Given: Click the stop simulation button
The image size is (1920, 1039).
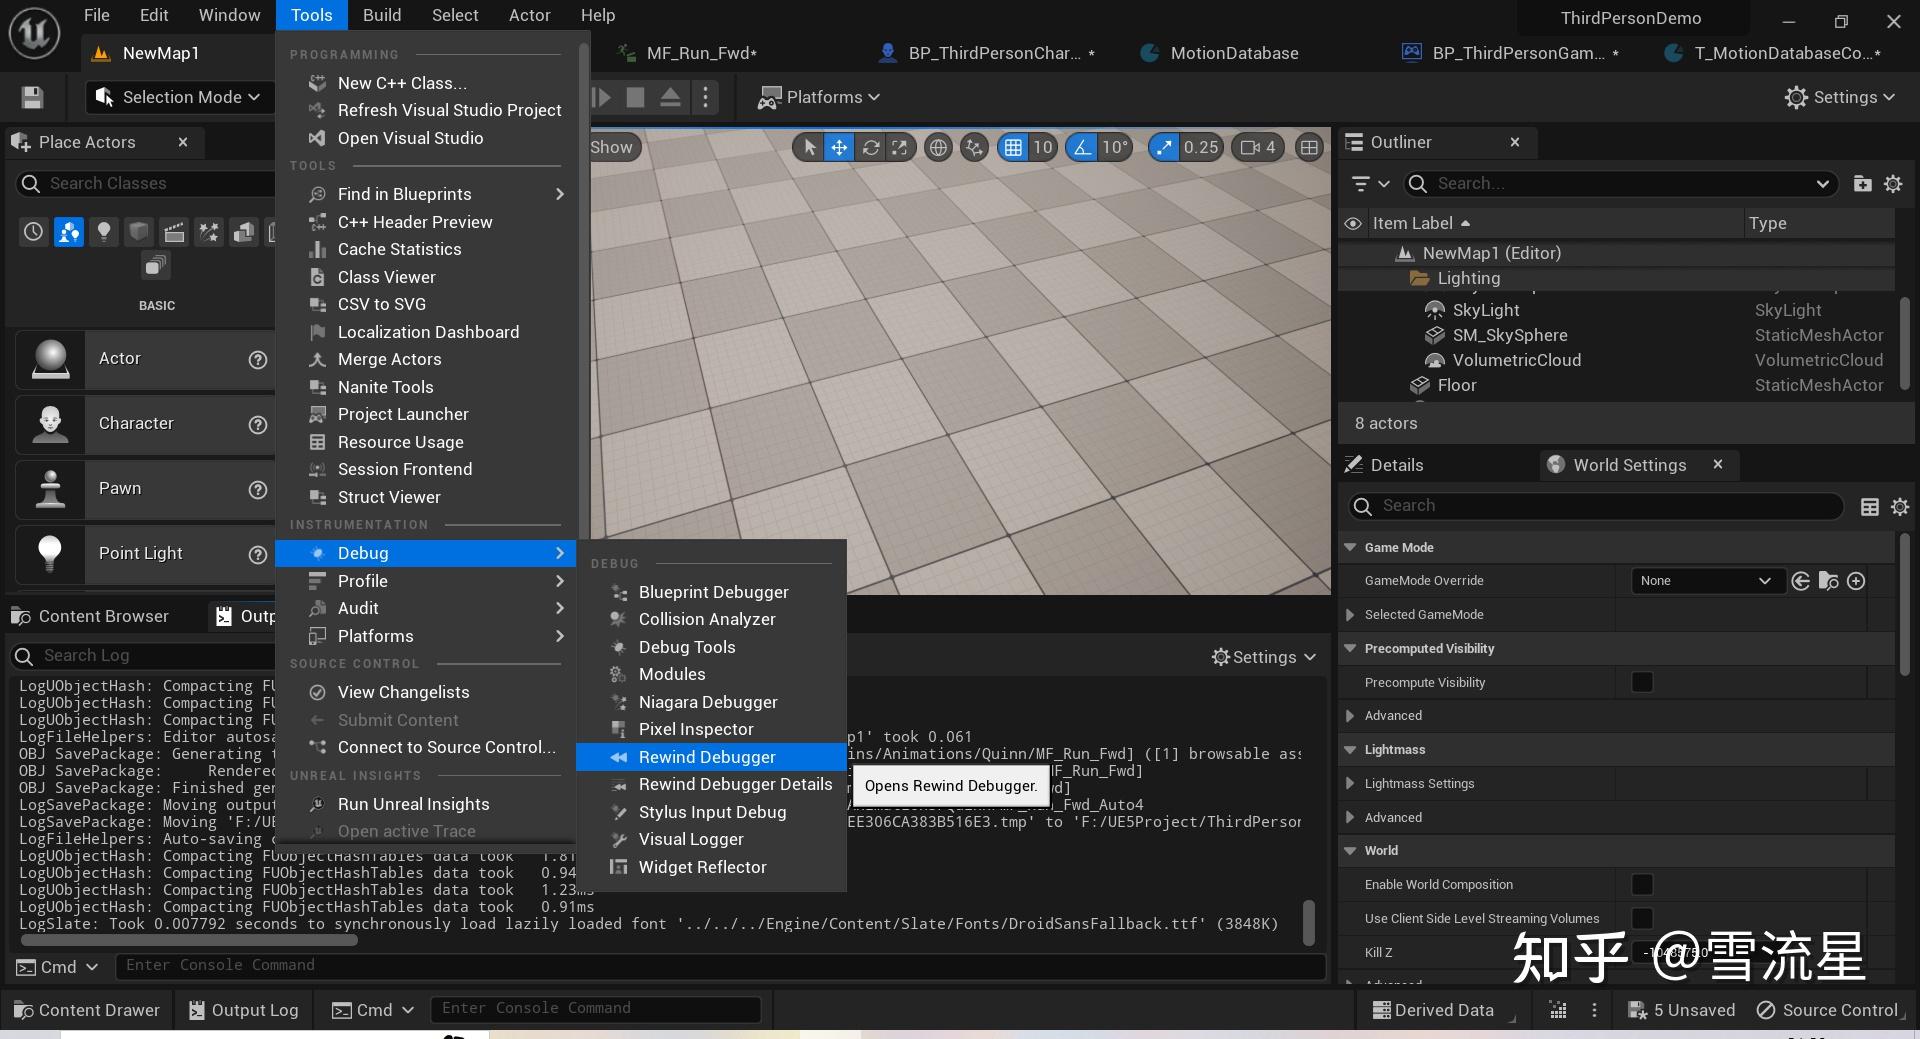Looking at the screenshot, I should (x=635, y=97).
